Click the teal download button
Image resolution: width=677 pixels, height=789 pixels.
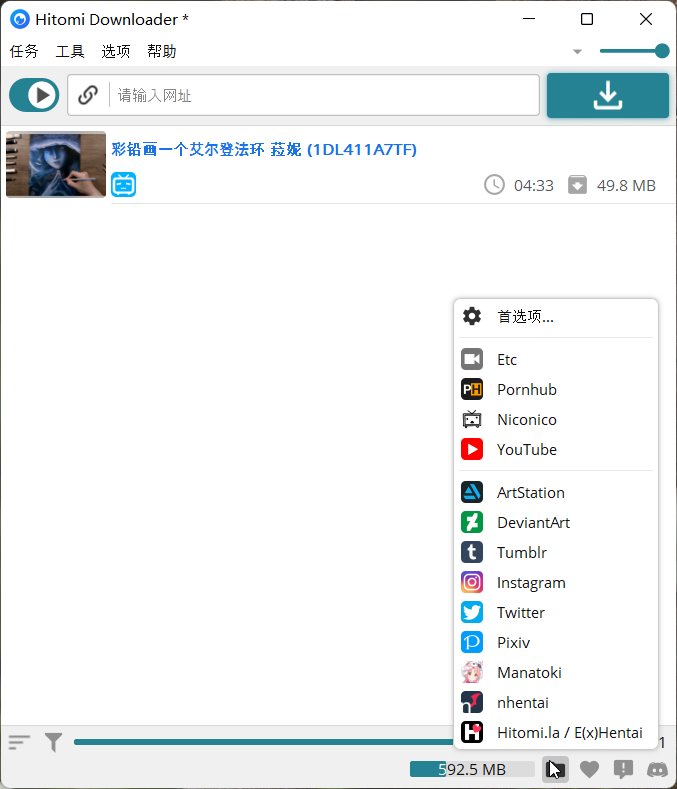(608, 95)
